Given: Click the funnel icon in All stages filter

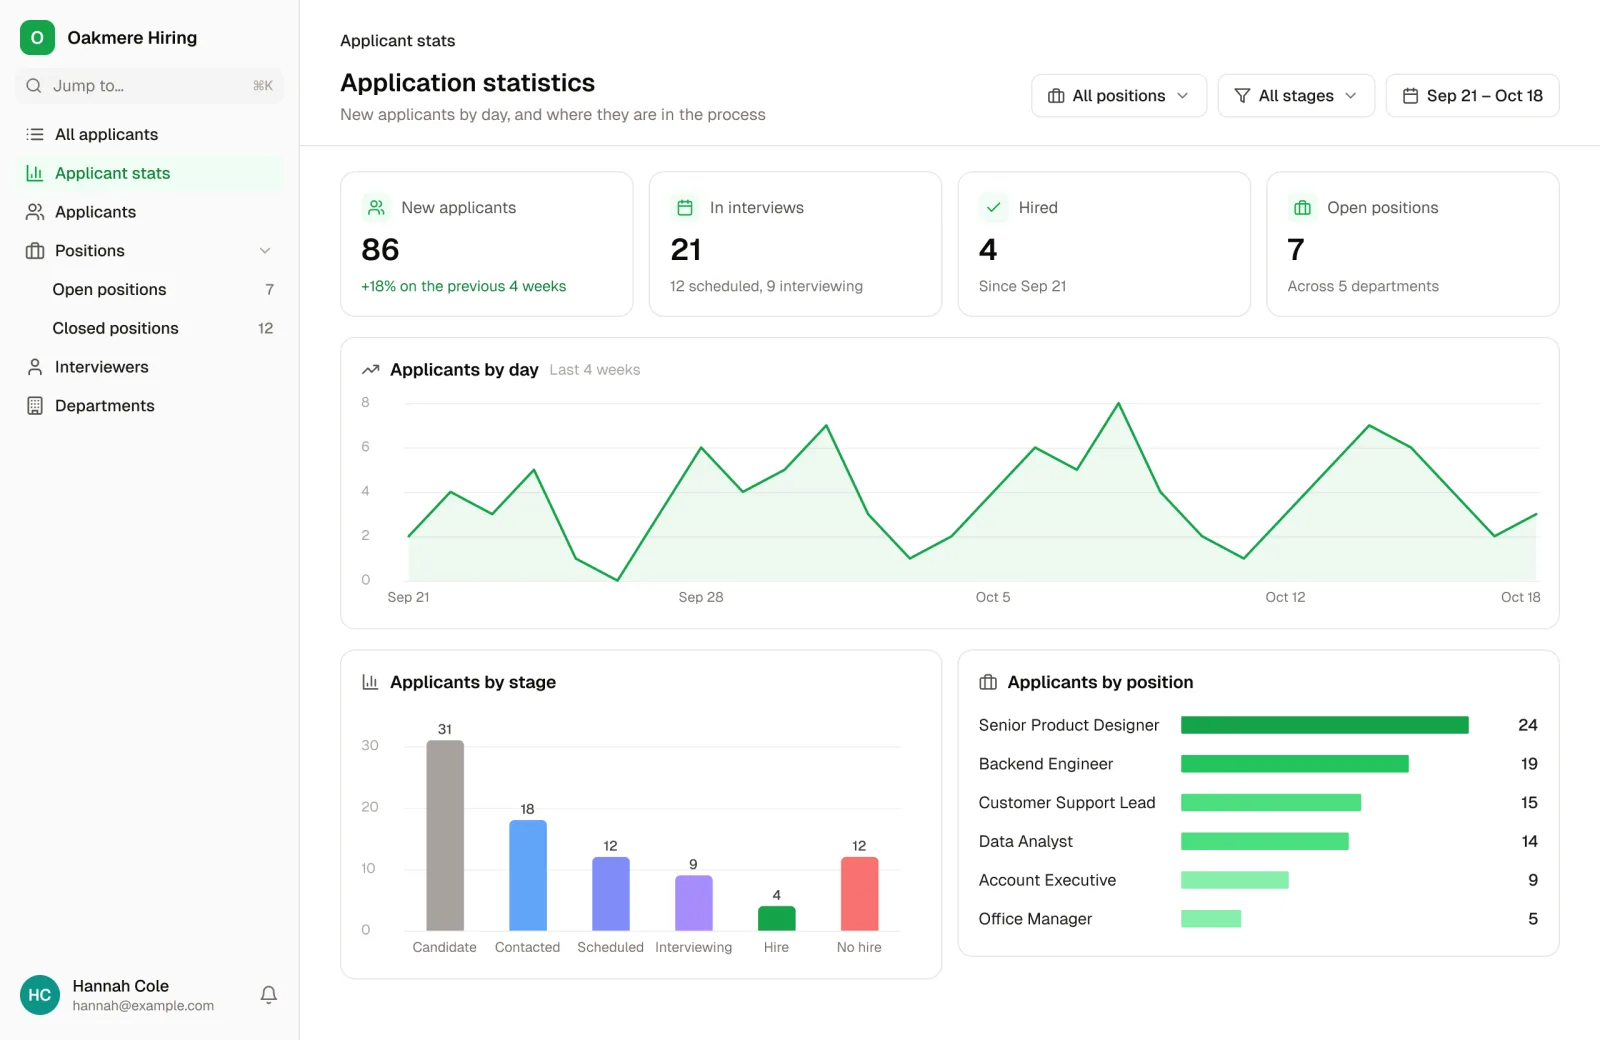Looking at the screenshot, I should [1242, 96].
